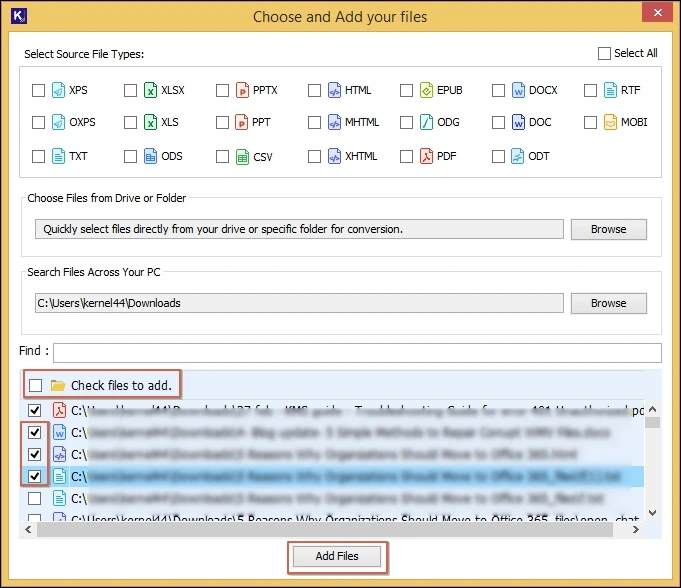The width and height of the screenshot is (681, 588).
Task: Click the Word icon in second file row
Action: point(60,433)
